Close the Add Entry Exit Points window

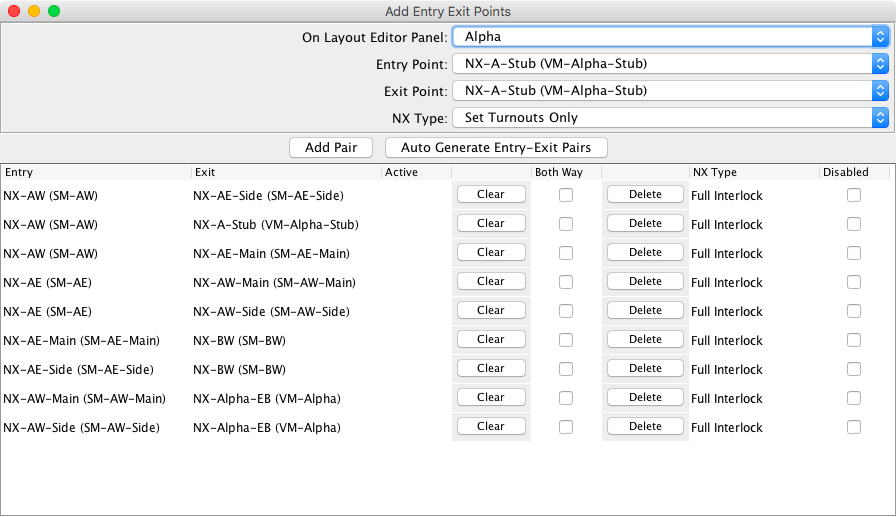tap(14, 11)
